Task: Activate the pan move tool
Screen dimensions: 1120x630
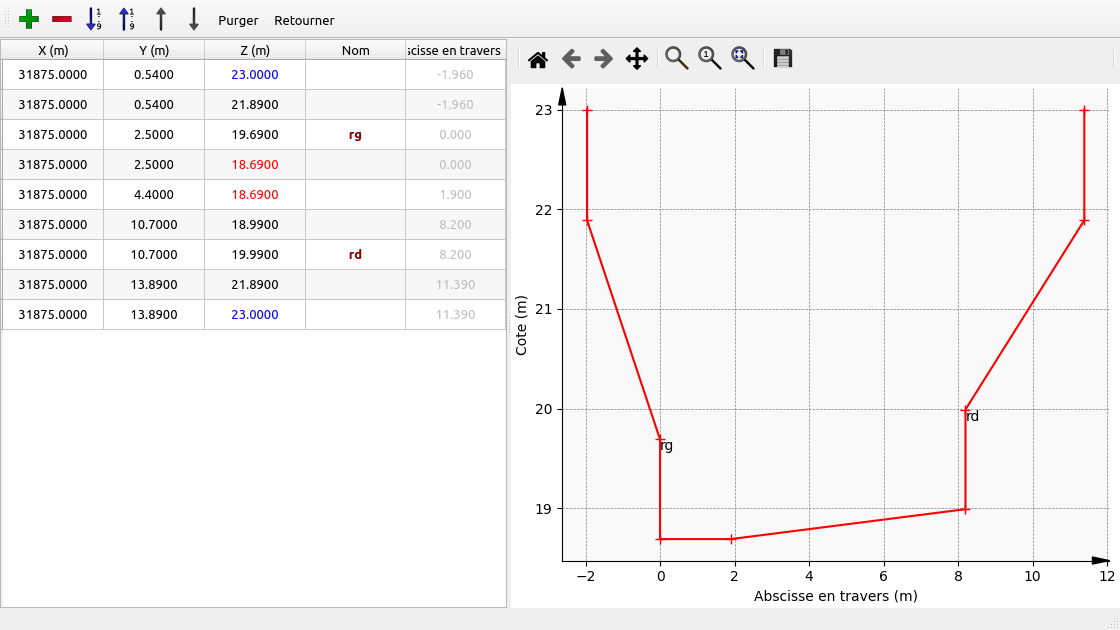Action: click(x=637, y=59)
